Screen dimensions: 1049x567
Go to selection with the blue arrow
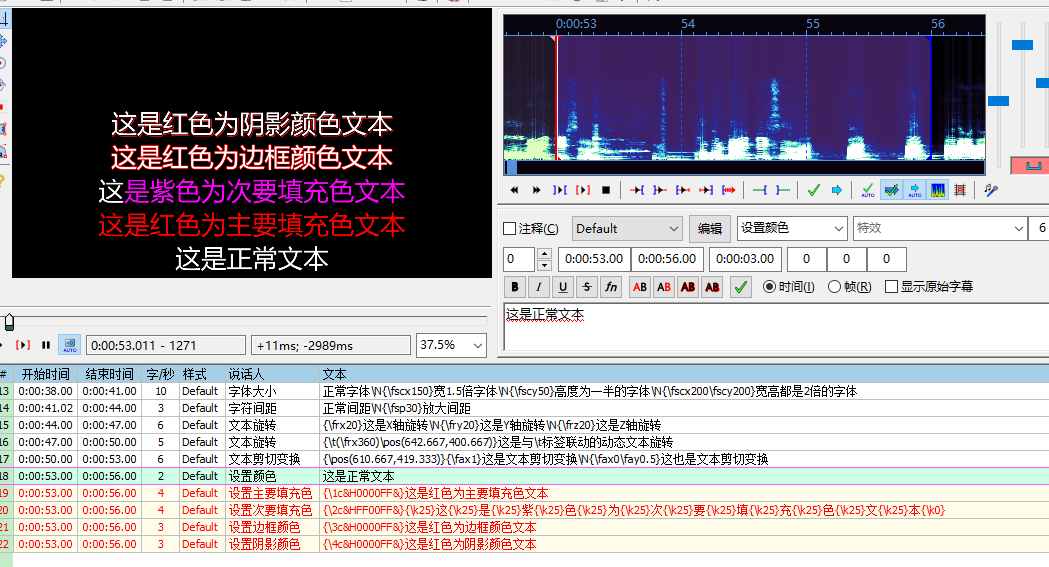836,191
